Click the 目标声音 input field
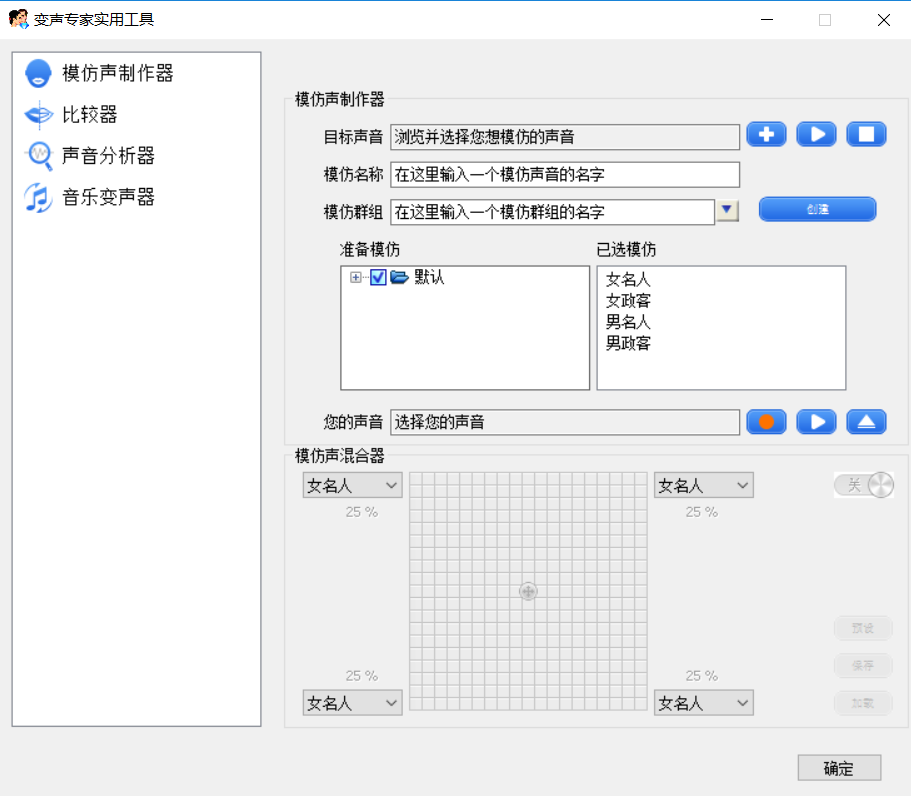The height and width of the screenshot is (796, 911). (x=565, y=137)
